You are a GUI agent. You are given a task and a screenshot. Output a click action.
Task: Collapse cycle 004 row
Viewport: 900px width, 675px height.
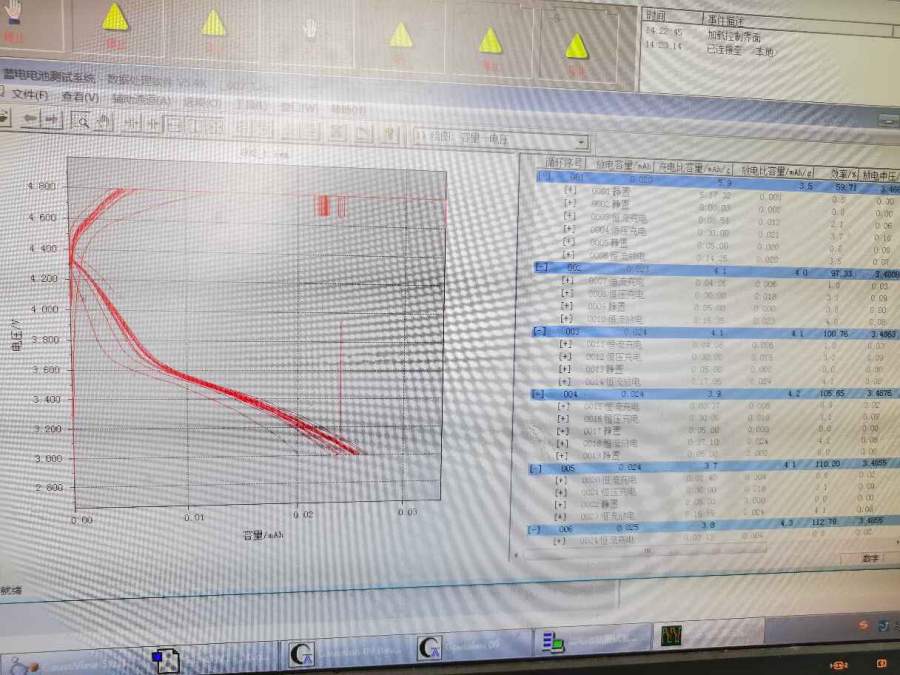pos(537,394)
